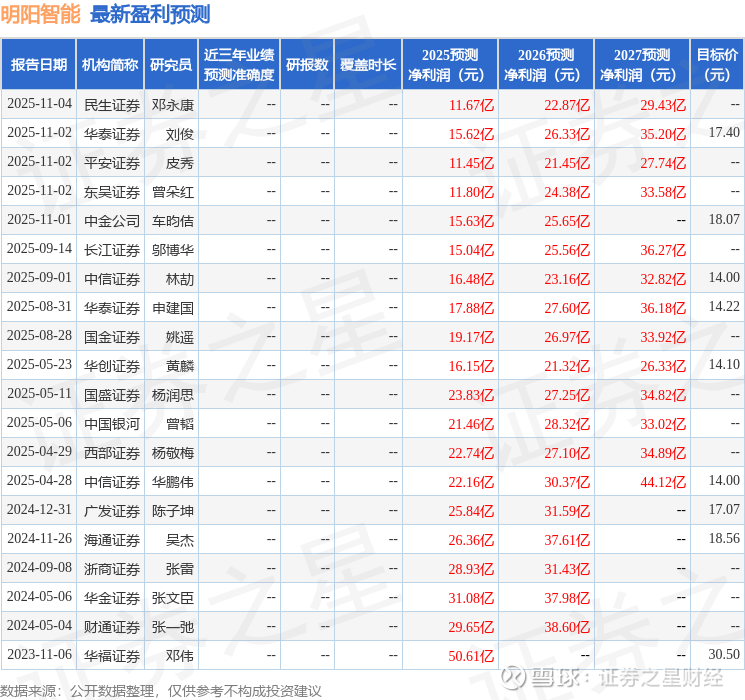
Task: Click 33.58亿 forecast for 2027
Action: click(663, 192)
